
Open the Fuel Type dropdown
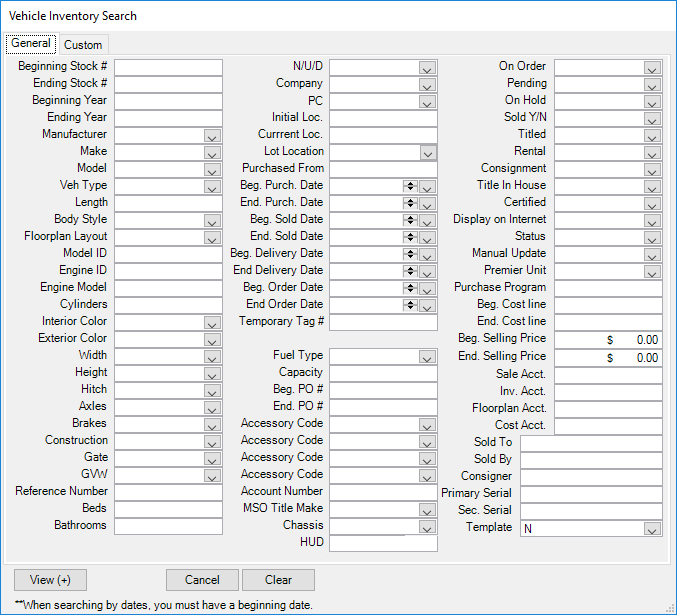coord(427,357)
